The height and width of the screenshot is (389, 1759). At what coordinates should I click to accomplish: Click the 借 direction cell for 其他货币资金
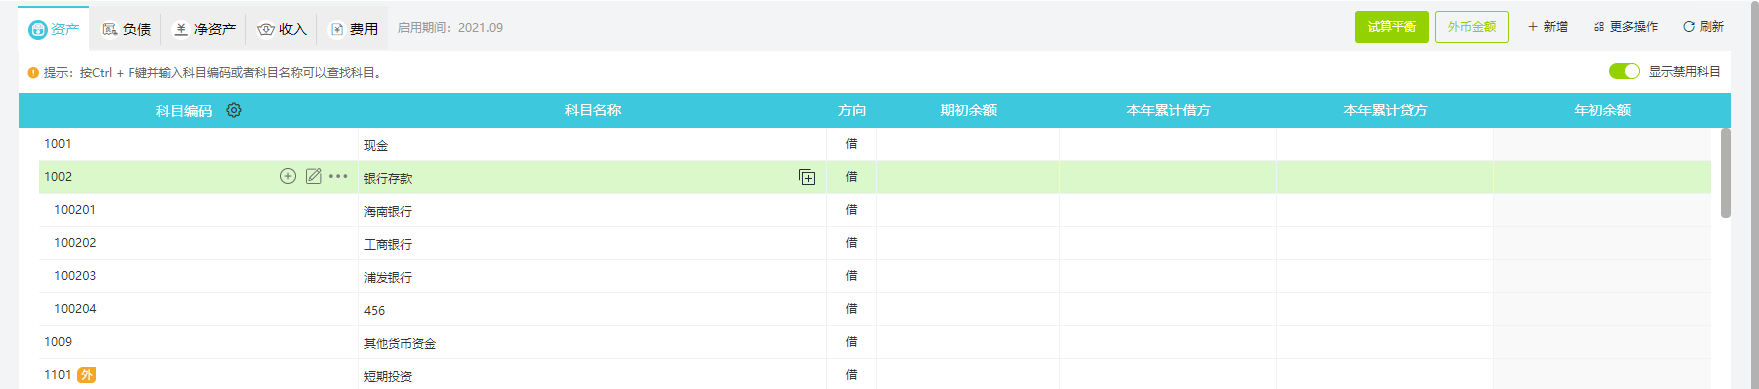click(851, 342)
